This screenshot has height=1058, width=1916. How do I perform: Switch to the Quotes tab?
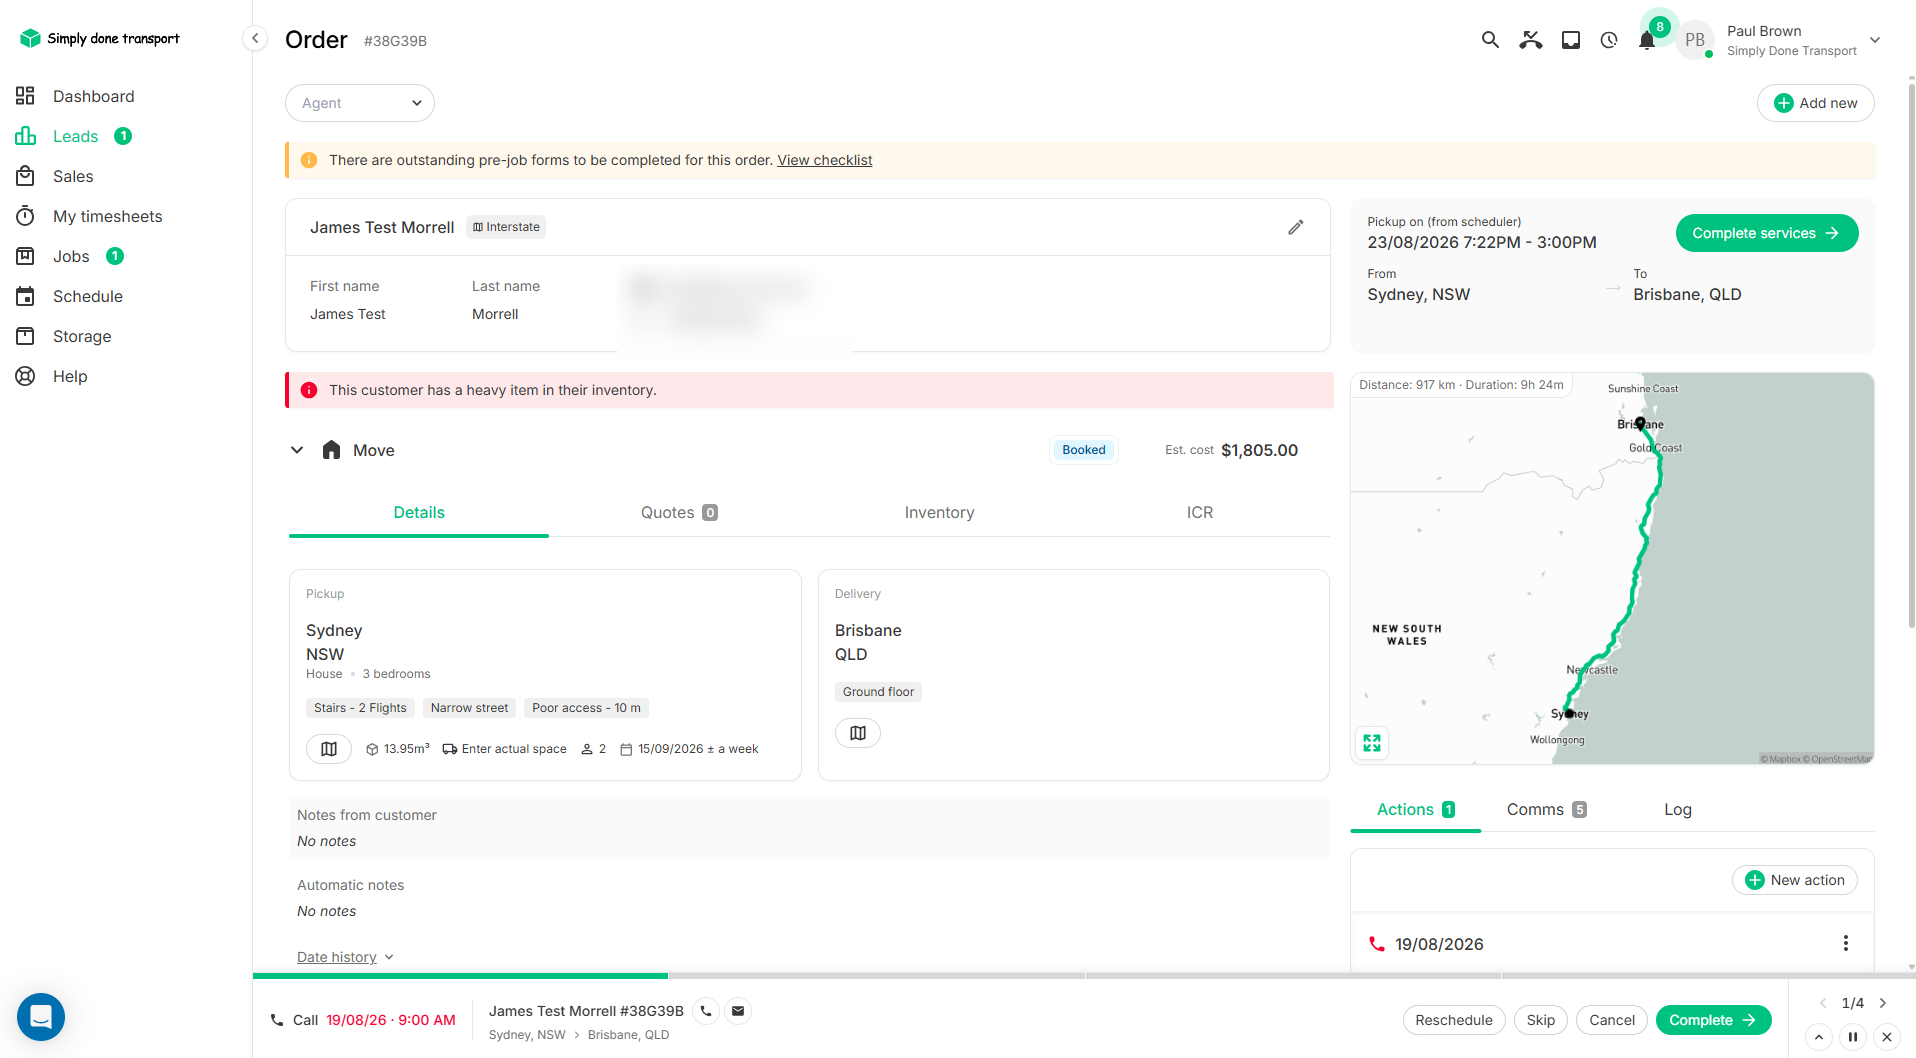tap(679, 512)
